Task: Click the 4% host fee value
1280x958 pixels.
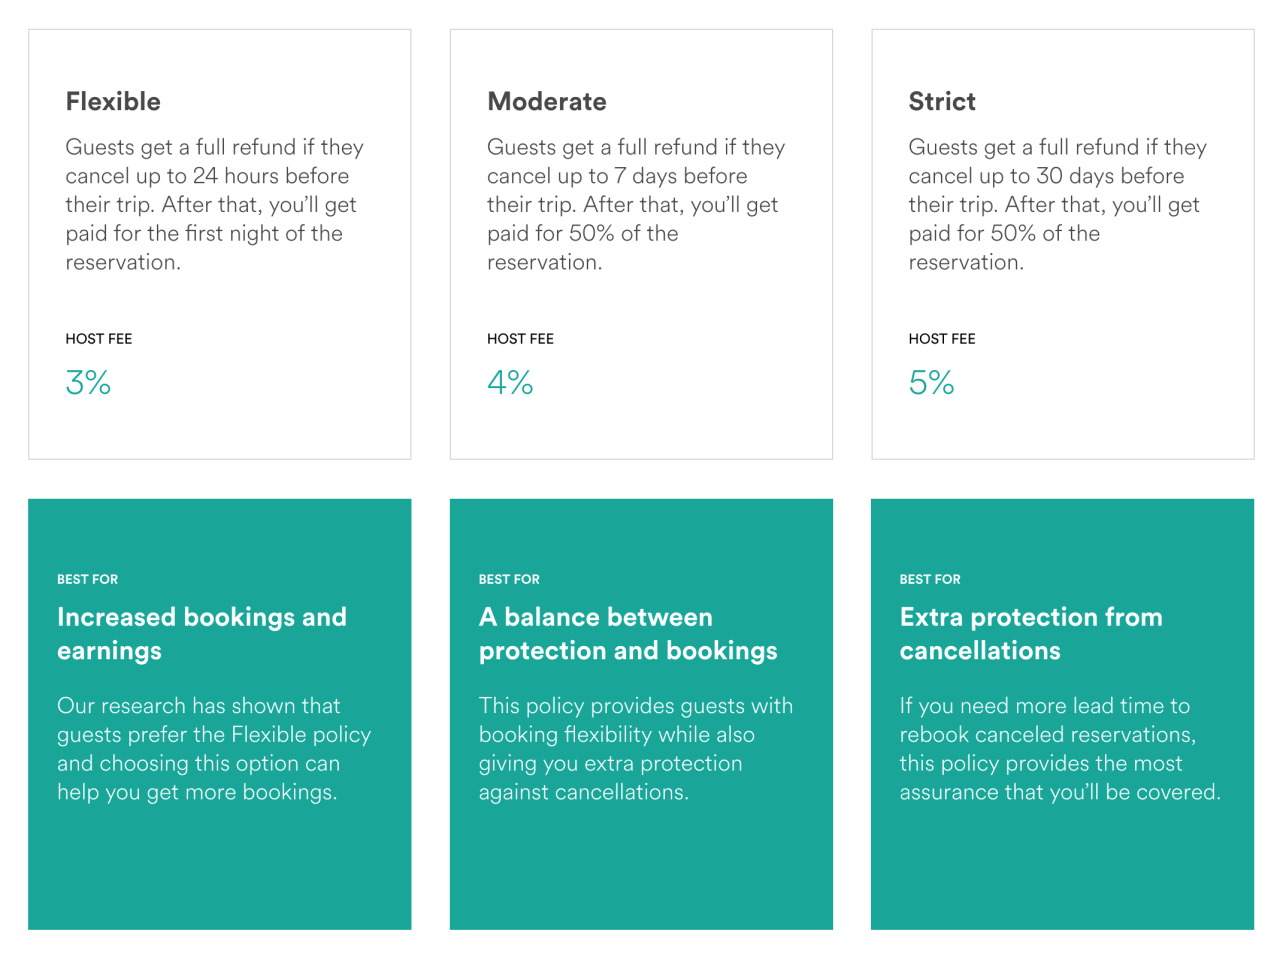Action: pos(510,383)
